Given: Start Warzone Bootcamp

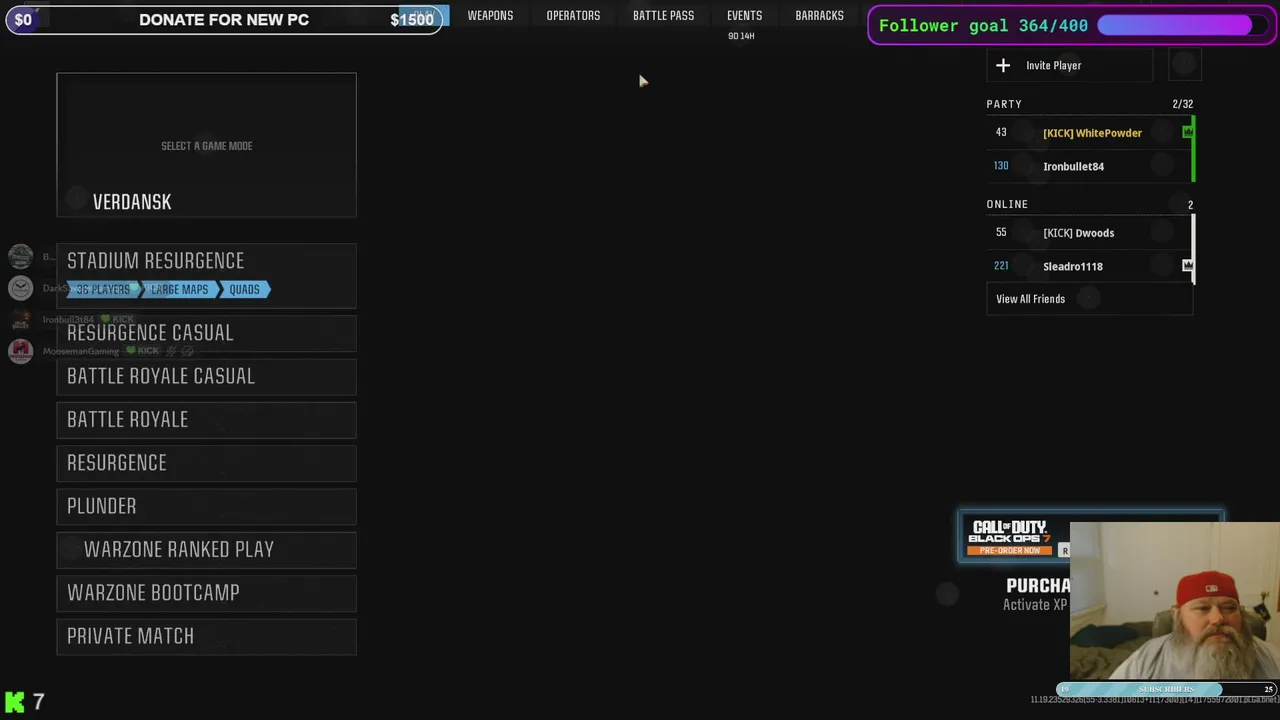Looking at the screenshot, I should pos(206,593).
